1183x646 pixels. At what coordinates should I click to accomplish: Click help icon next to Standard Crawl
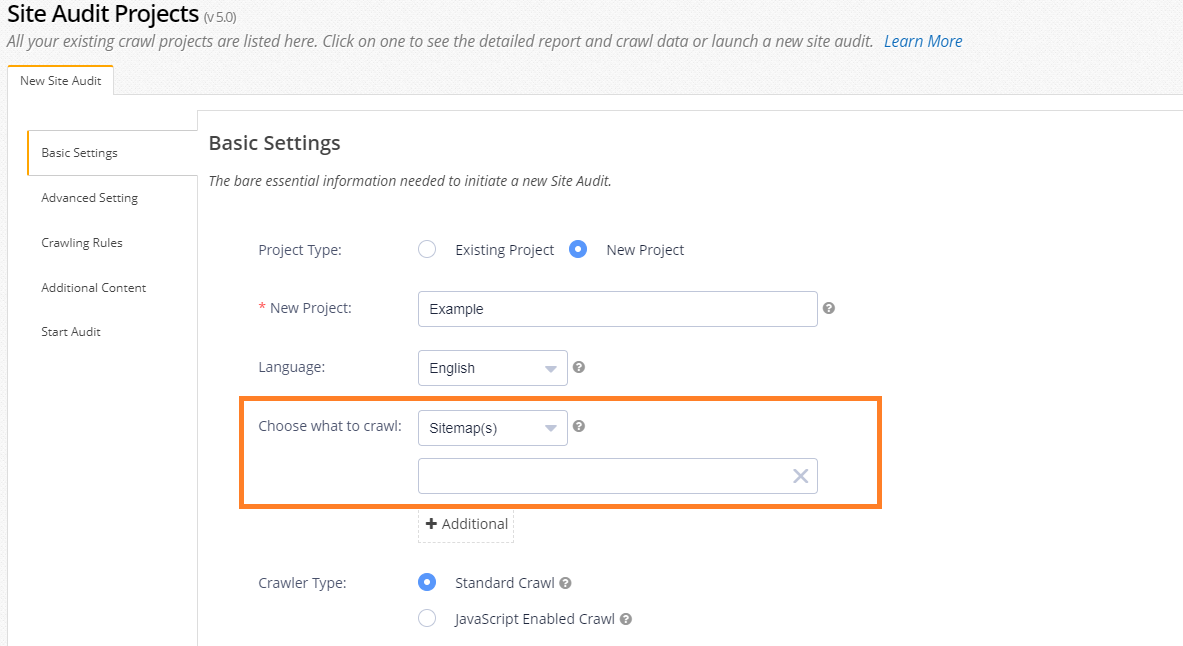566,583
